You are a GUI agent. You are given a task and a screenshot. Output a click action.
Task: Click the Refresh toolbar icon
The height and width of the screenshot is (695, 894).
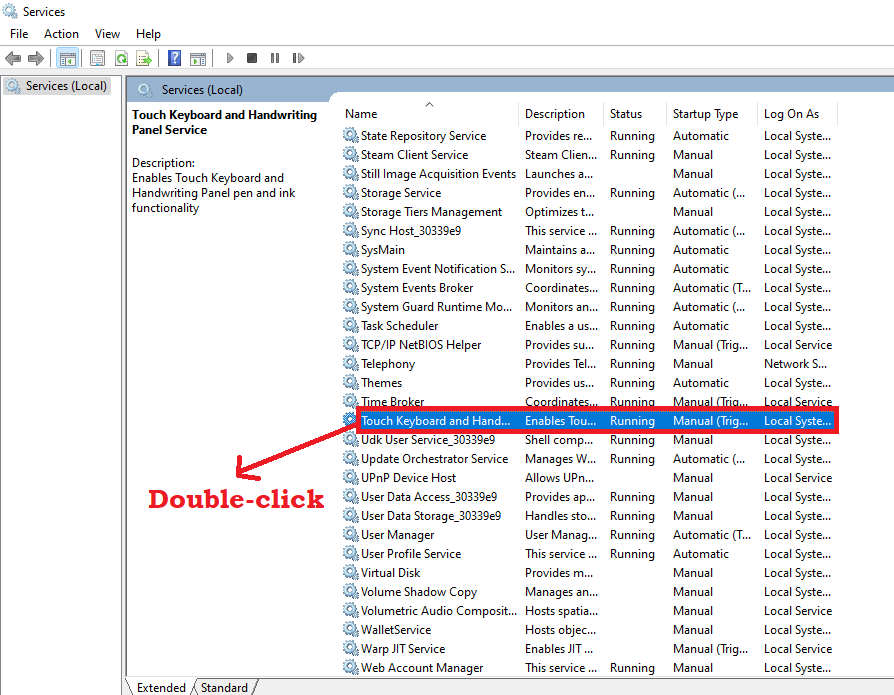click(x=121, y=59)
